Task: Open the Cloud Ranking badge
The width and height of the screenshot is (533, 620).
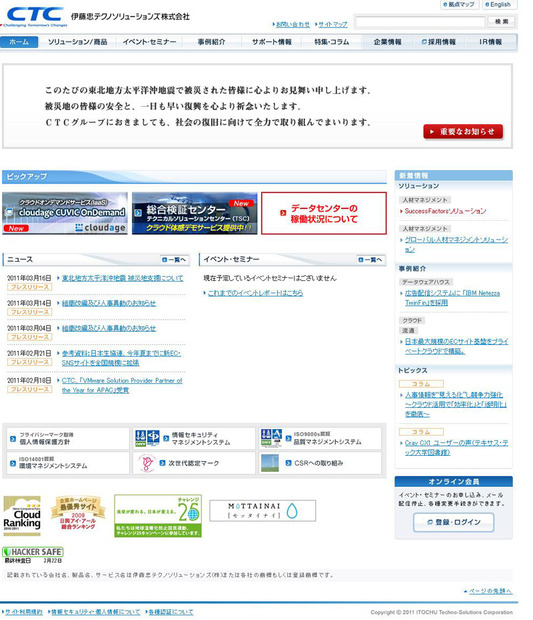Action: [22, 516]
